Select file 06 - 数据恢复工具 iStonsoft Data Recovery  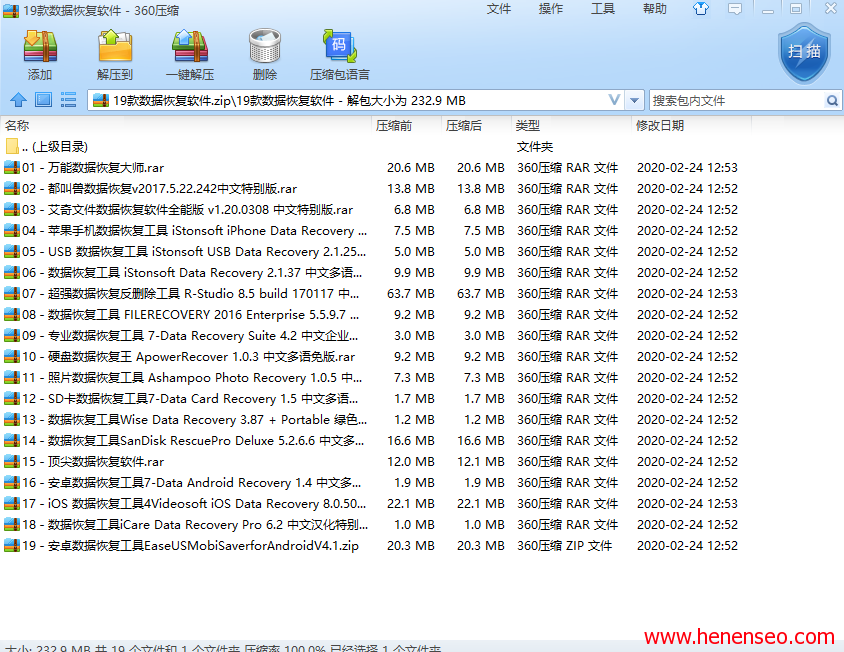pyautogui.click(x=192, y=272)
